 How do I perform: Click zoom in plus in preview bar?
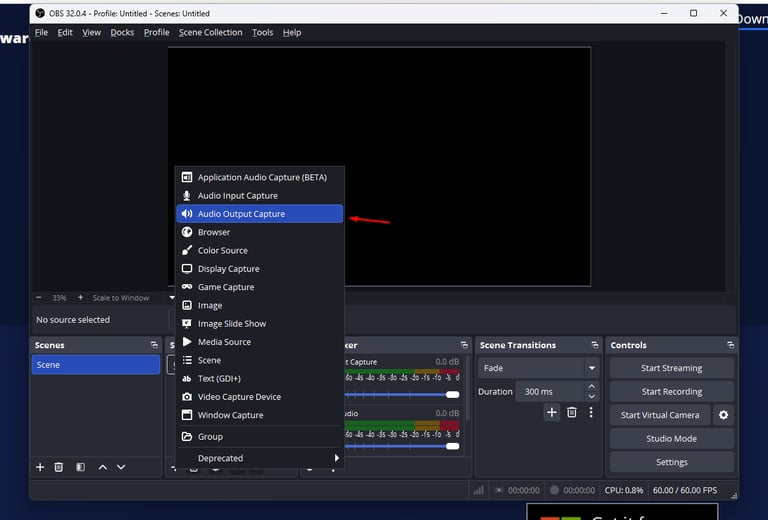point(80,298)
